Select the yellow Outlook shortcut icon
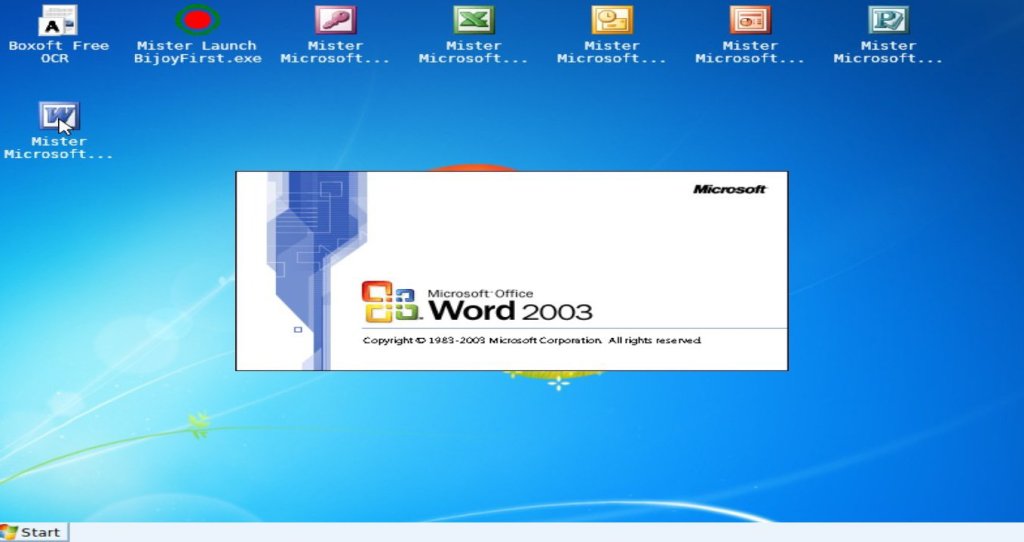This screenshot has height=542, width=1024. (x=611, y=20)
